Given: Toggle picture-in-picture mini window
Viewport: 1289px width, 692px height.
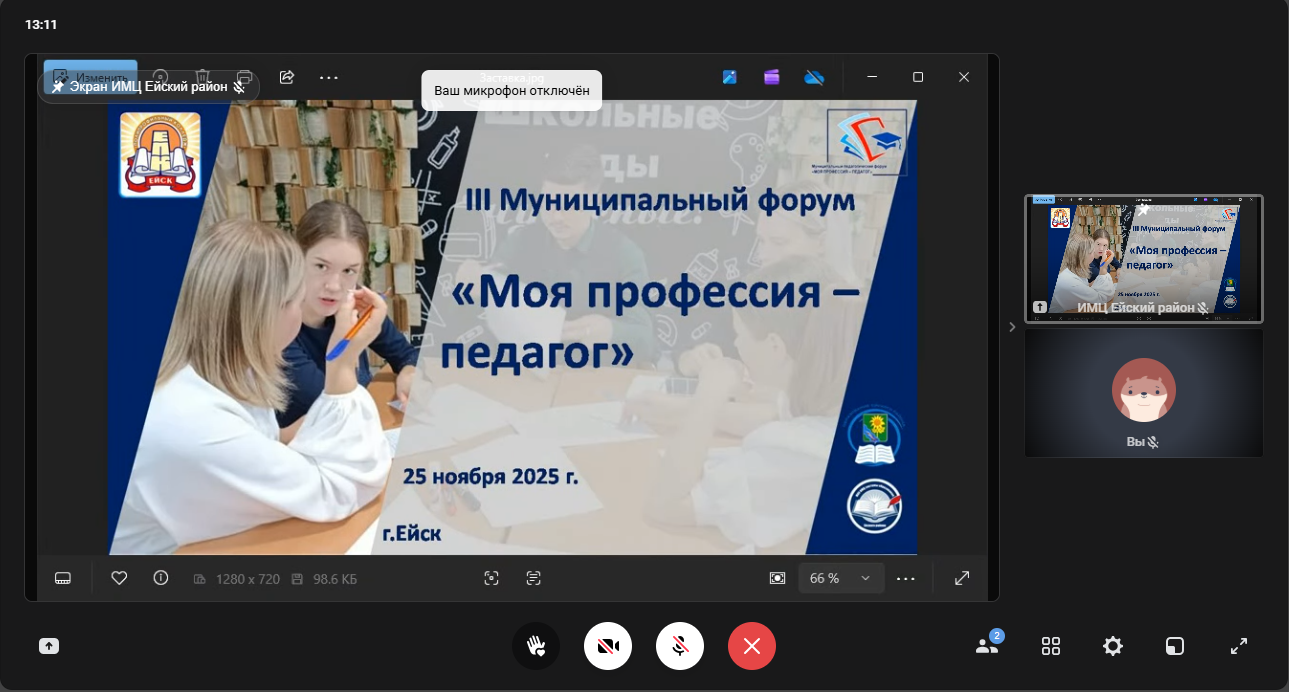Looking at the screenshot, I should [x=1174, y=646].
